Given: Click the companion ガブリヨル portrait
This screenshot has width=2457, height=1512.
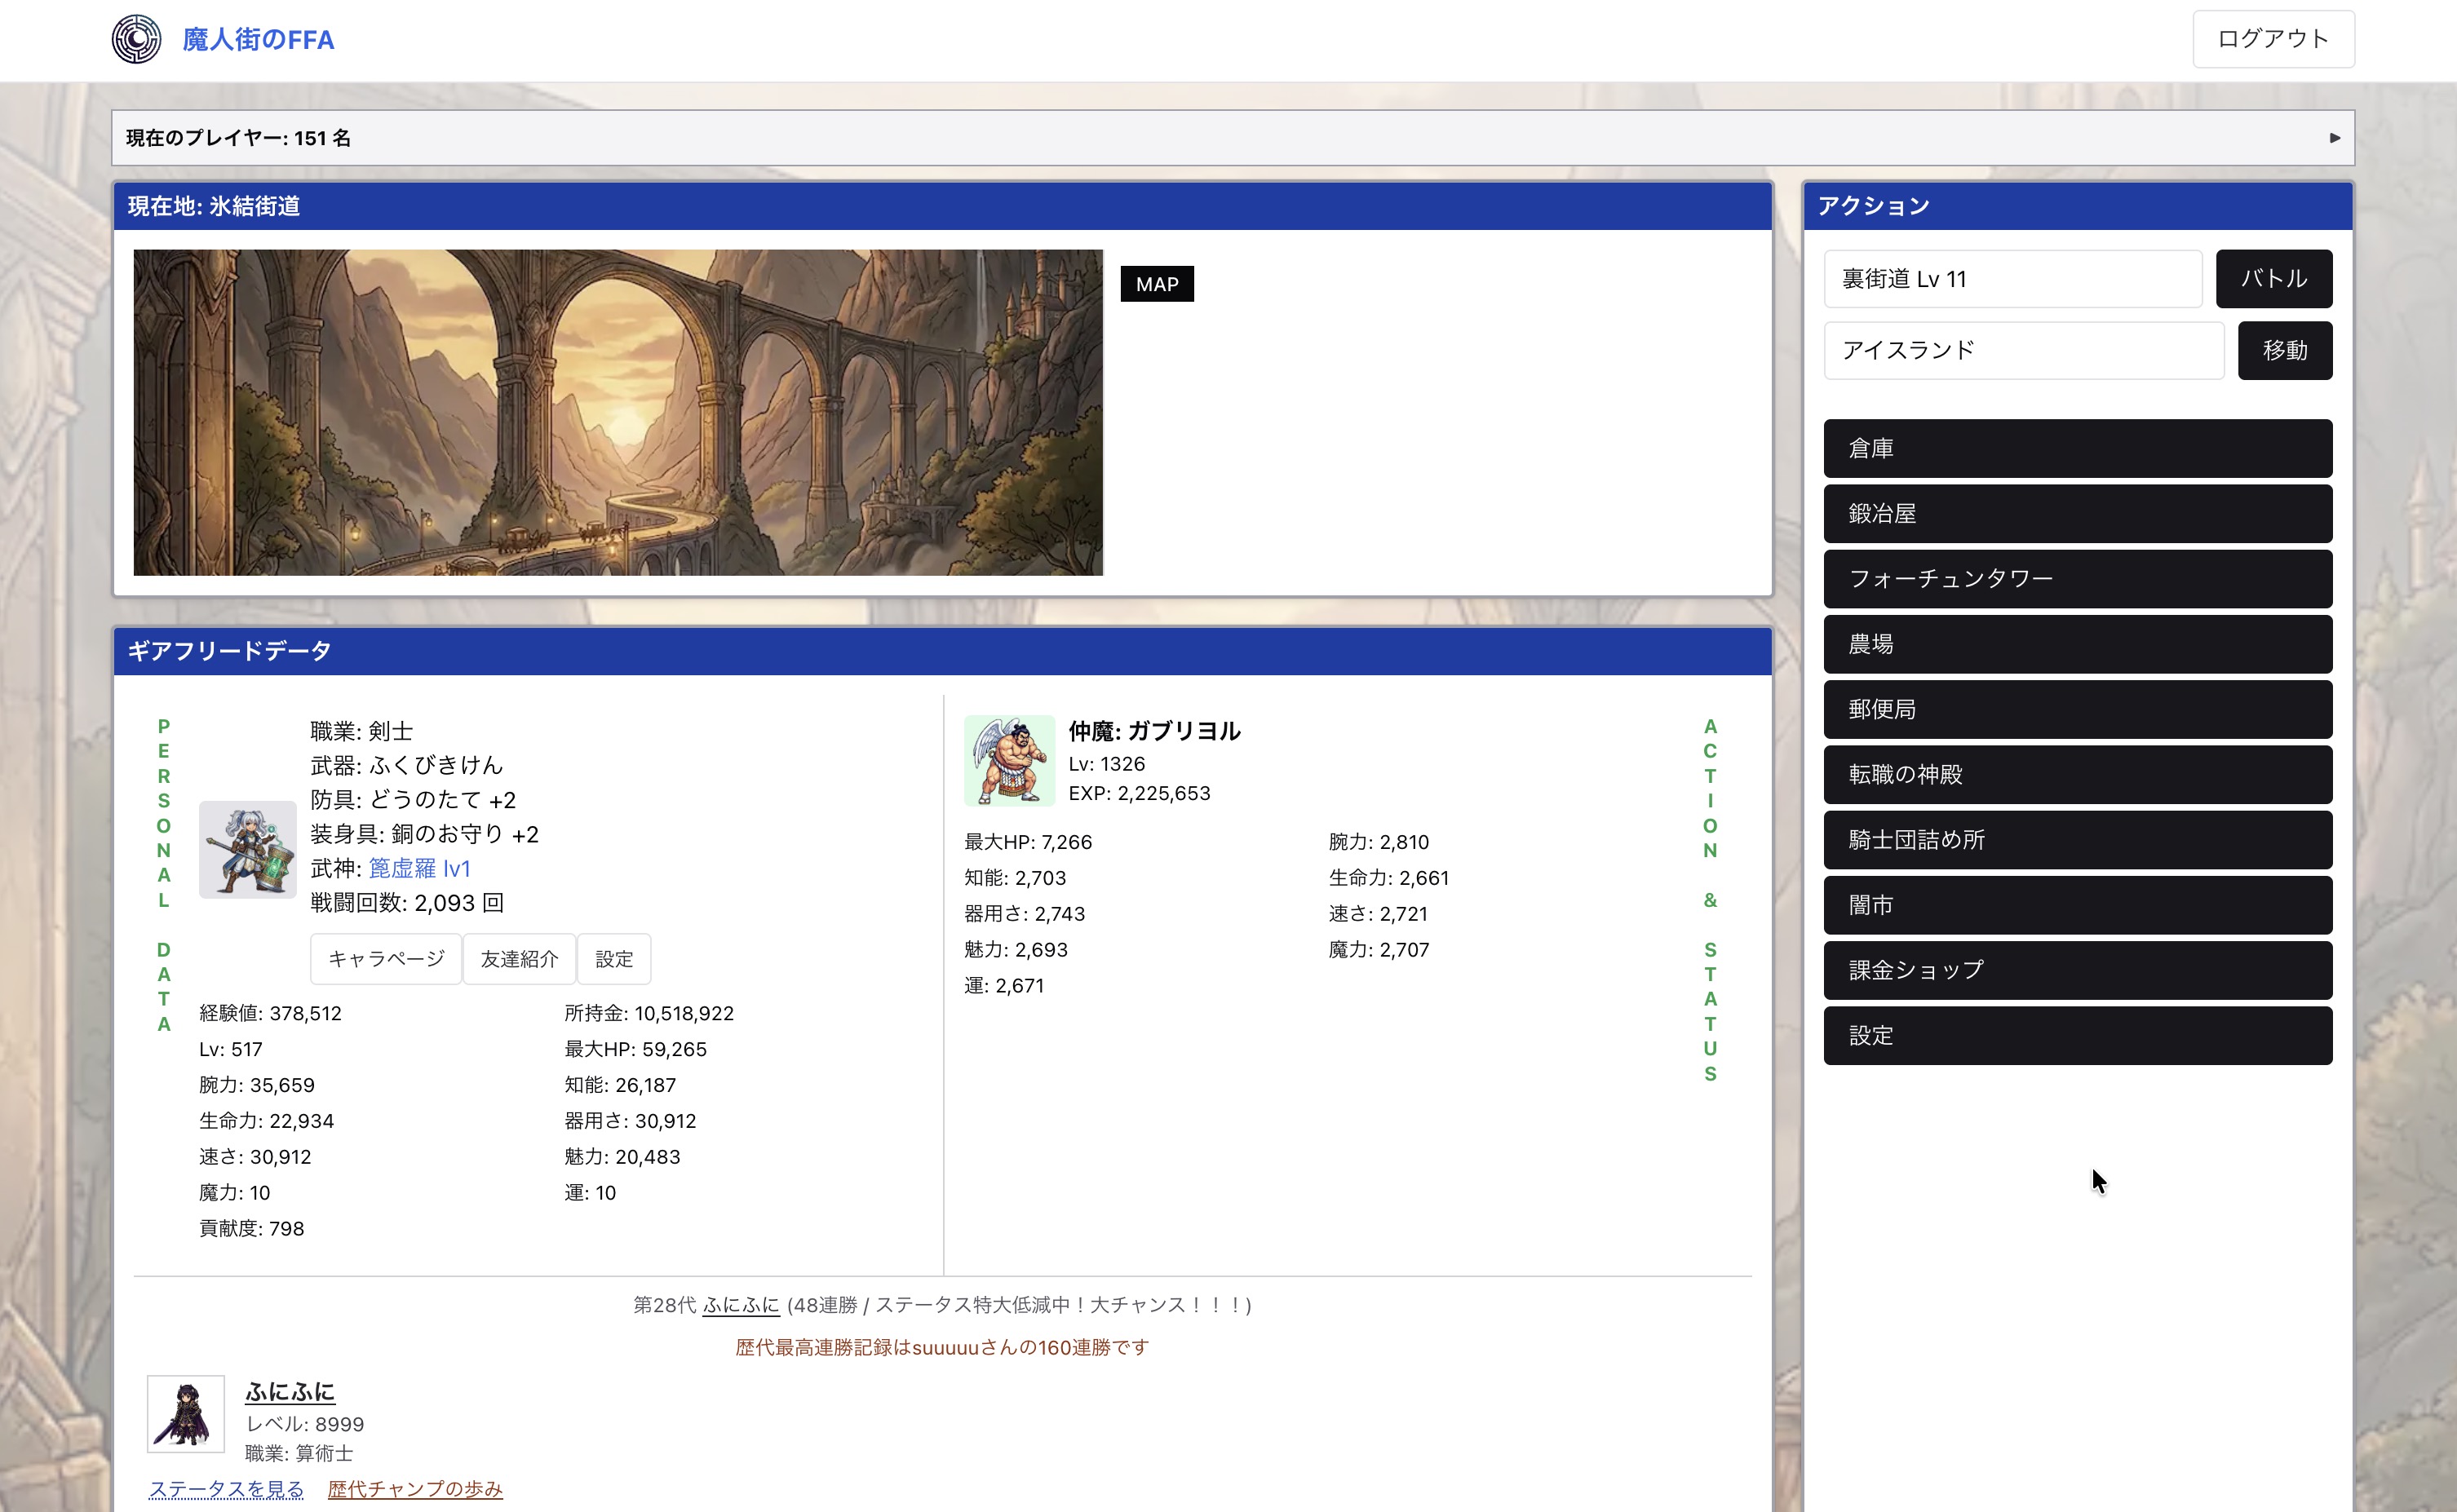Looking at the screenshot, I should pos(1008,760).
